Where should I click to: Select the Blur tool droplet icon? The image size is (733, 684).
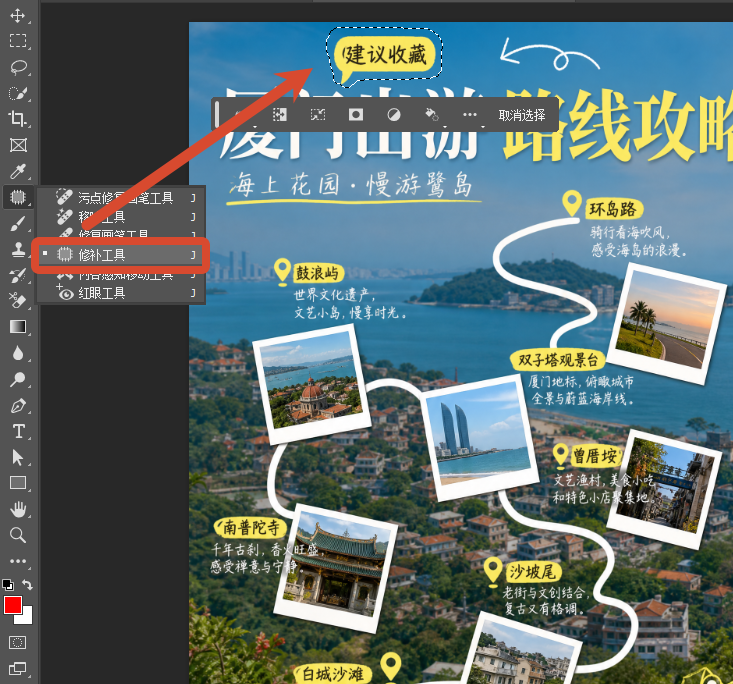pyautogui.click(x=18, y=353)
